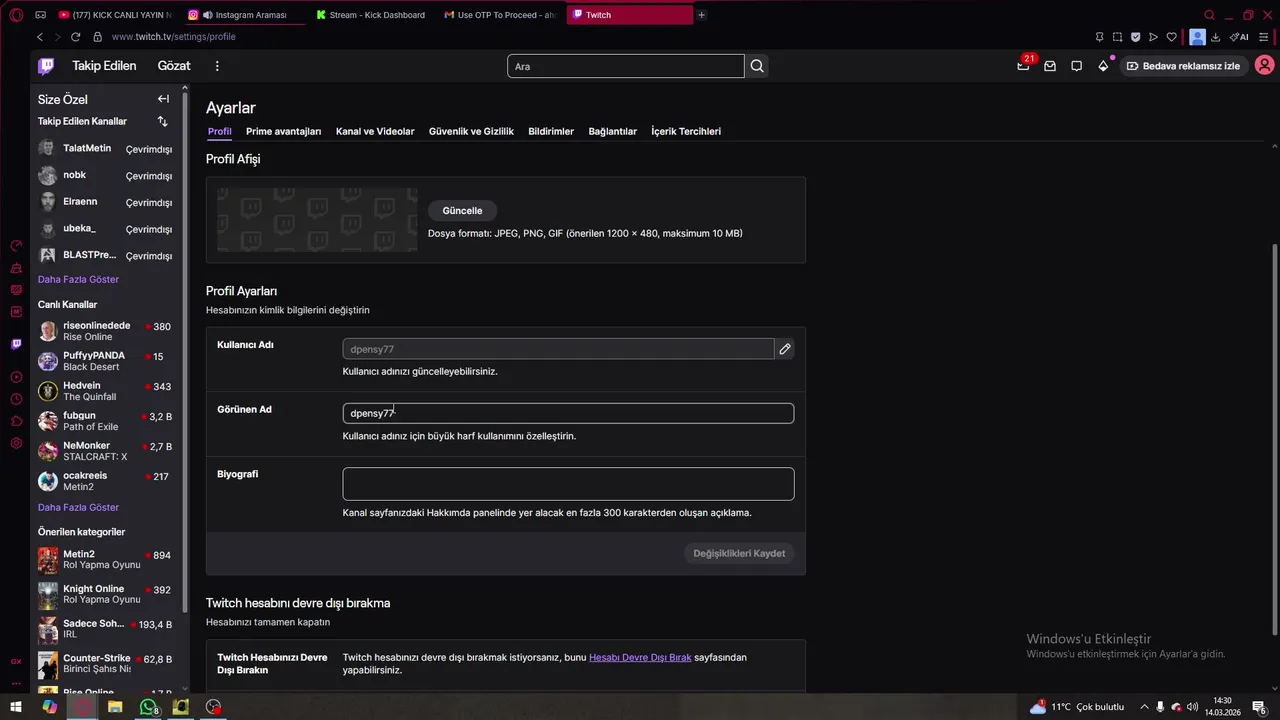Open Hesabı Devre Dışı Bırak link
The image size is (1280, 720).
tap(640, 657)
